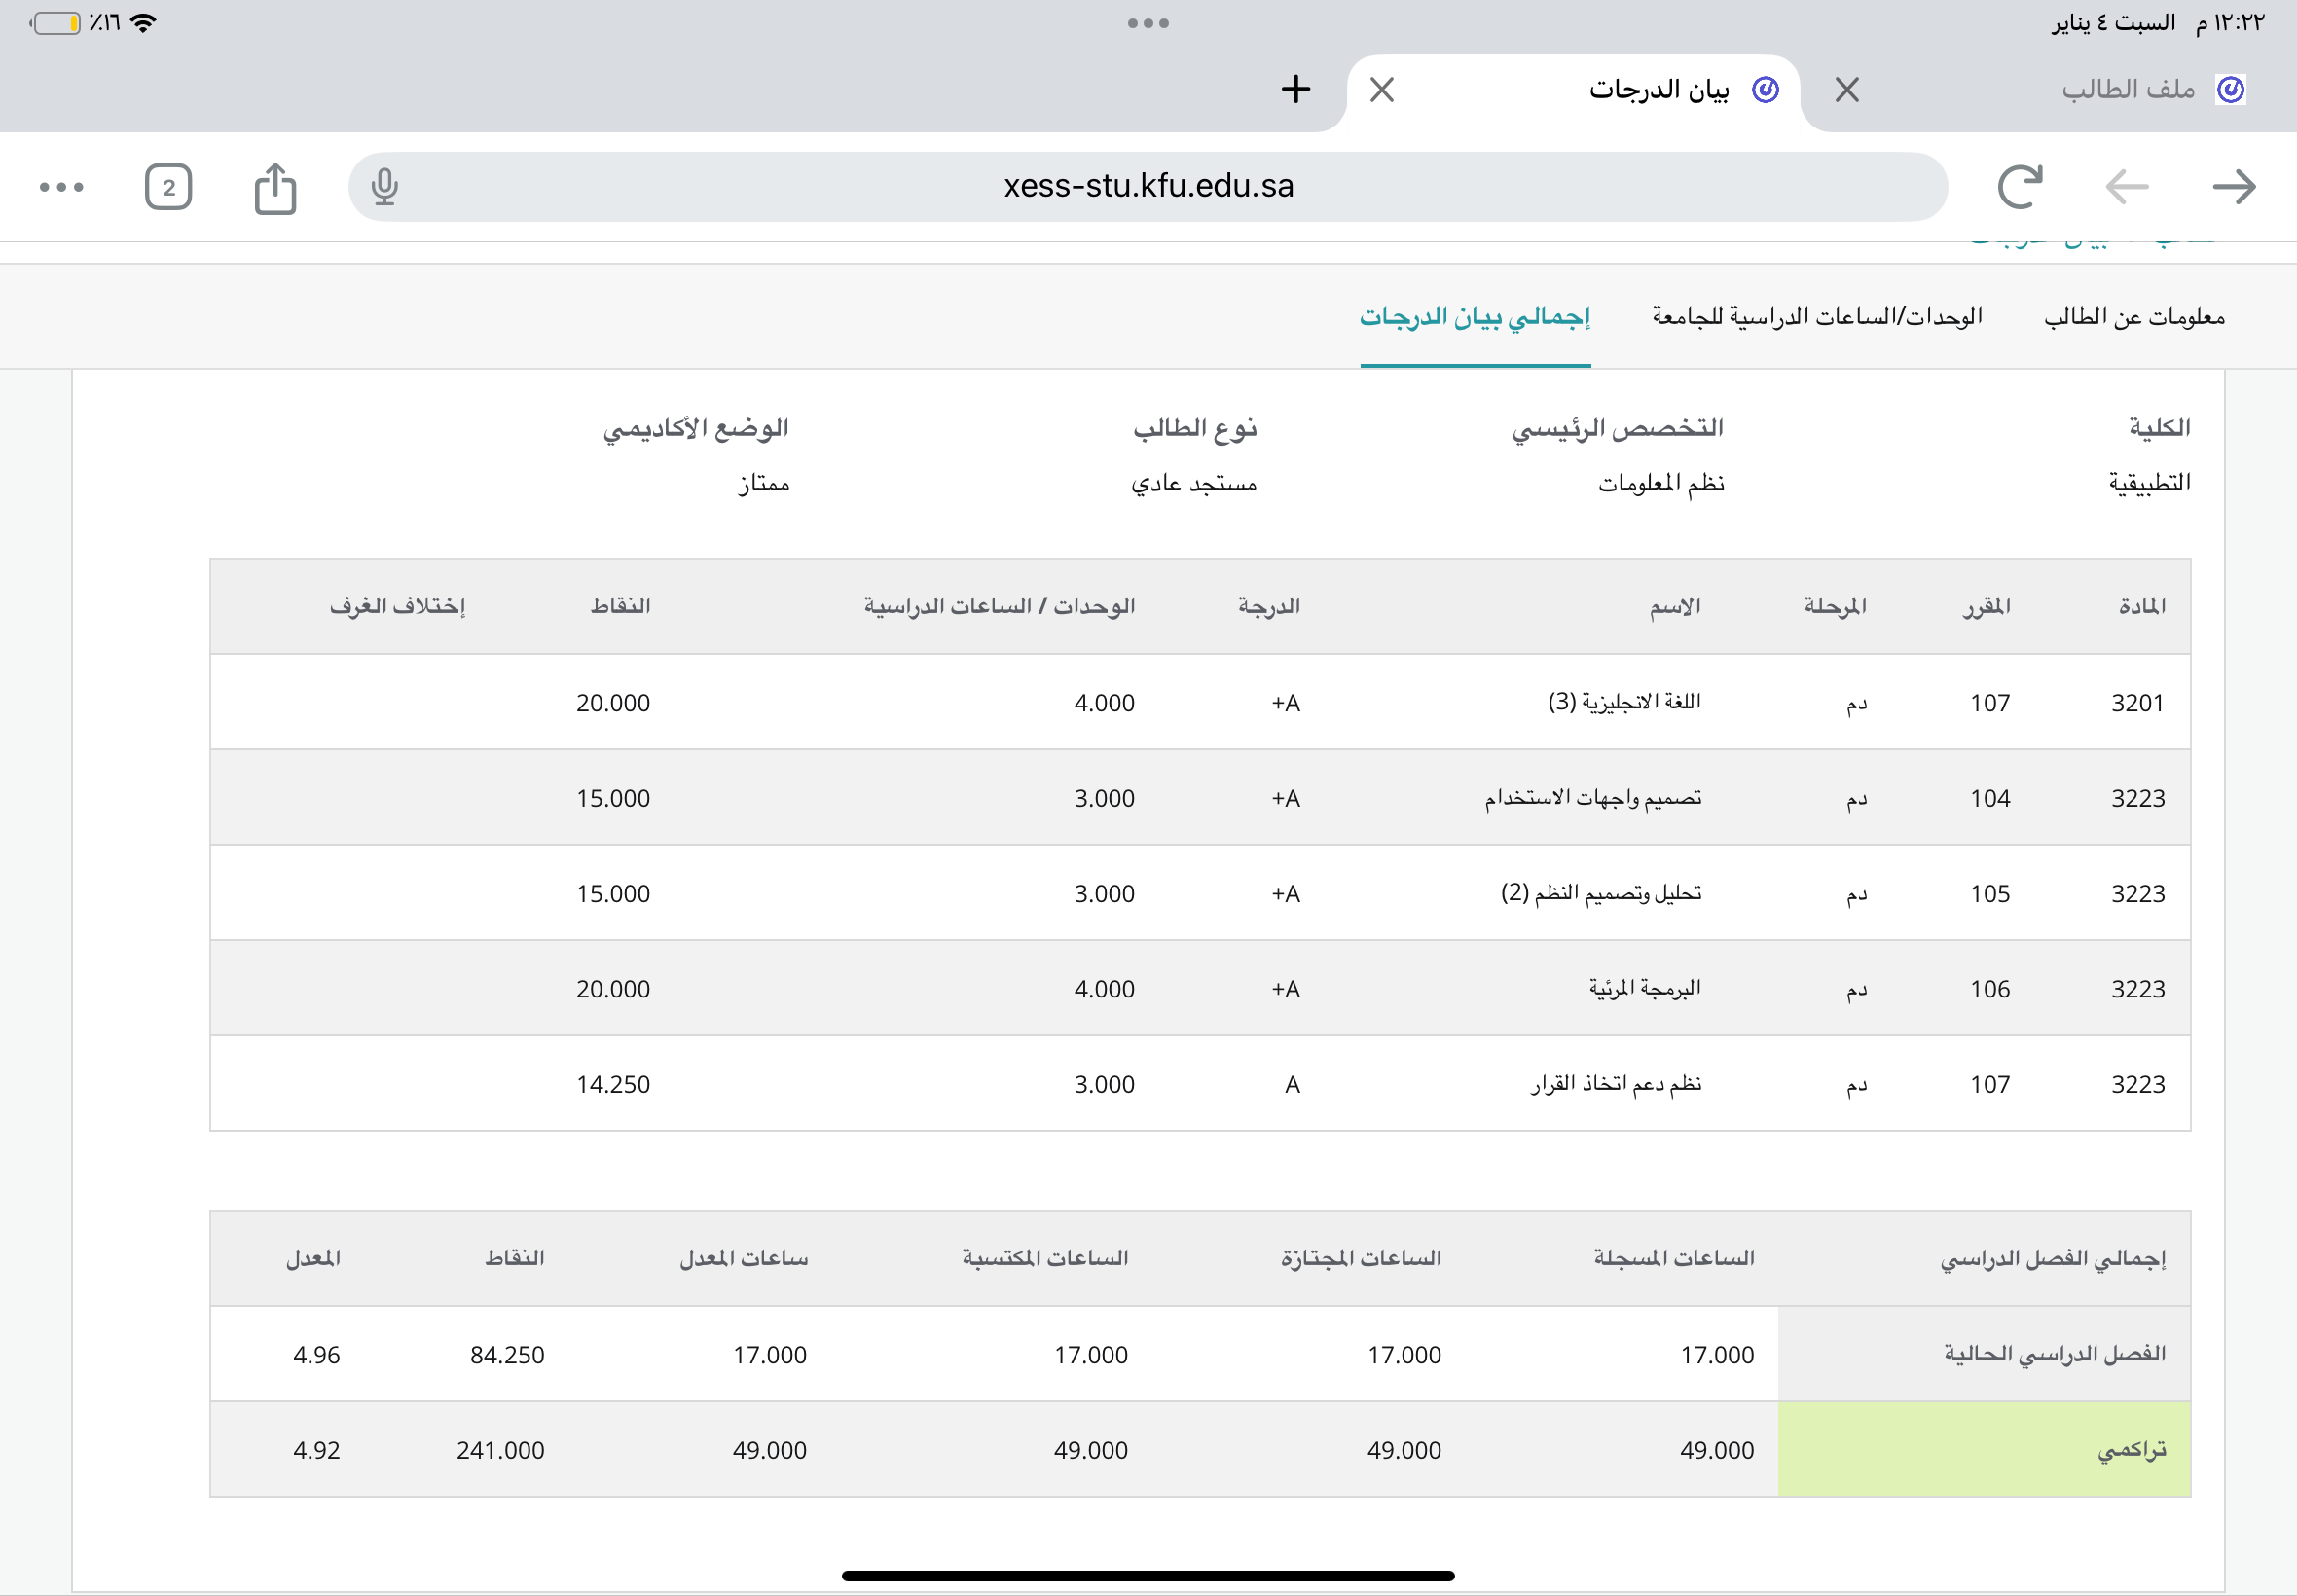Click the الفصل الدراسي الحالية row label
Viewport: 2297px width, 1596px height.
point(2055,1354)
